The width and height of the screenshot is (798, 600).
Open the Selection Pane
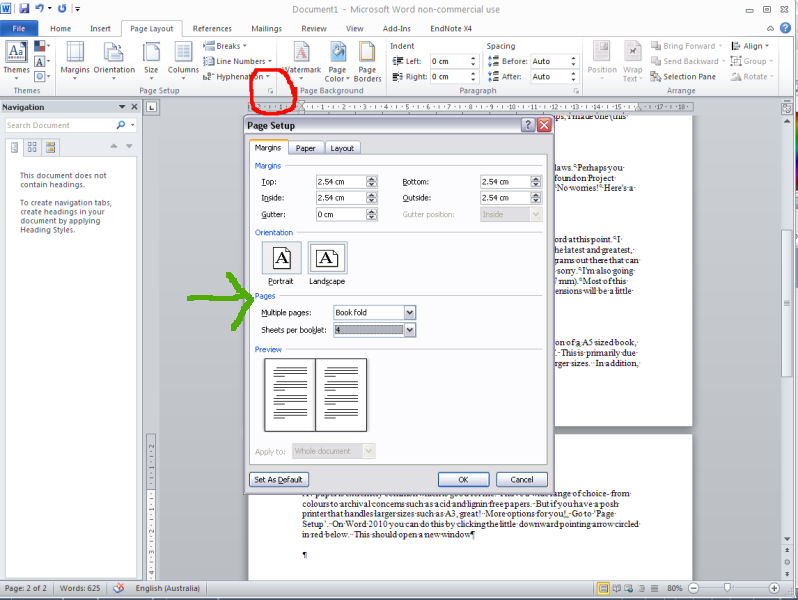(683, 76)
